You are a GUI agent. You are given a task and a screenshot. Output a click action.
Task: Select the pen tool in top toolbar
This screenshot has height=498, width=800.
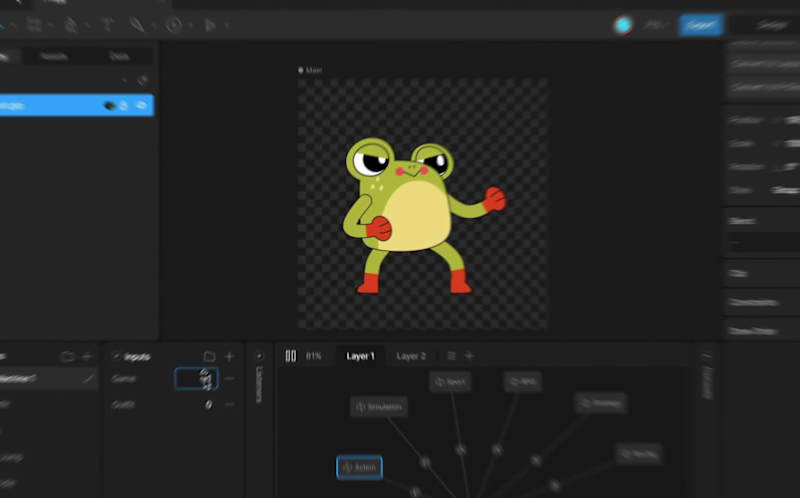point(137,24)
